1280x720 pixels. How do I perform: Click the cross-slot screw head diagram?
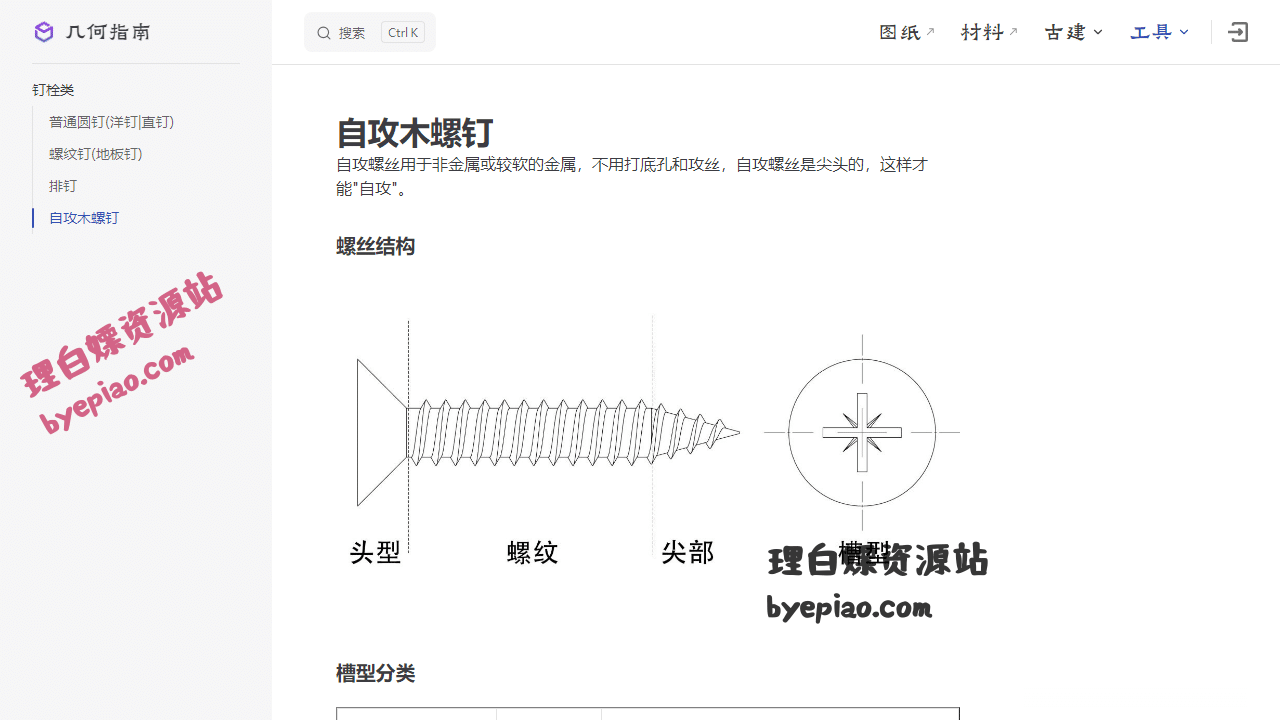point(862,432)
